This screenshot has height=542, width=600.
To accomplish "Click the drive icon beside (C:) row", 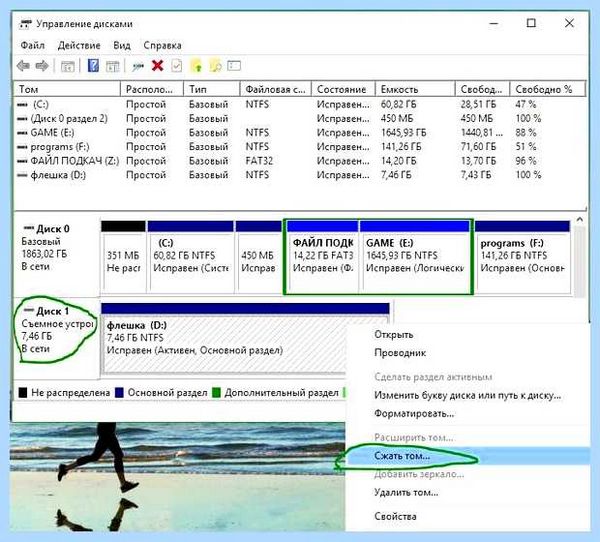I will coord(23,104).
